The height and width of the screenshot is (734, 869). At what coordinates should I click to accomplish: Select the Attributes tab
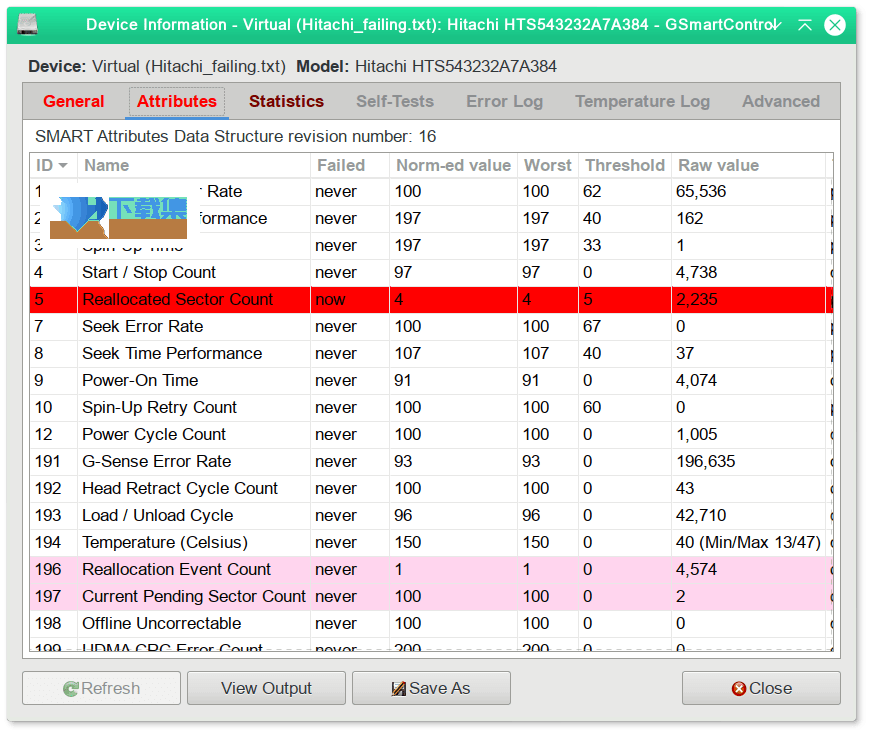[177, 101]
